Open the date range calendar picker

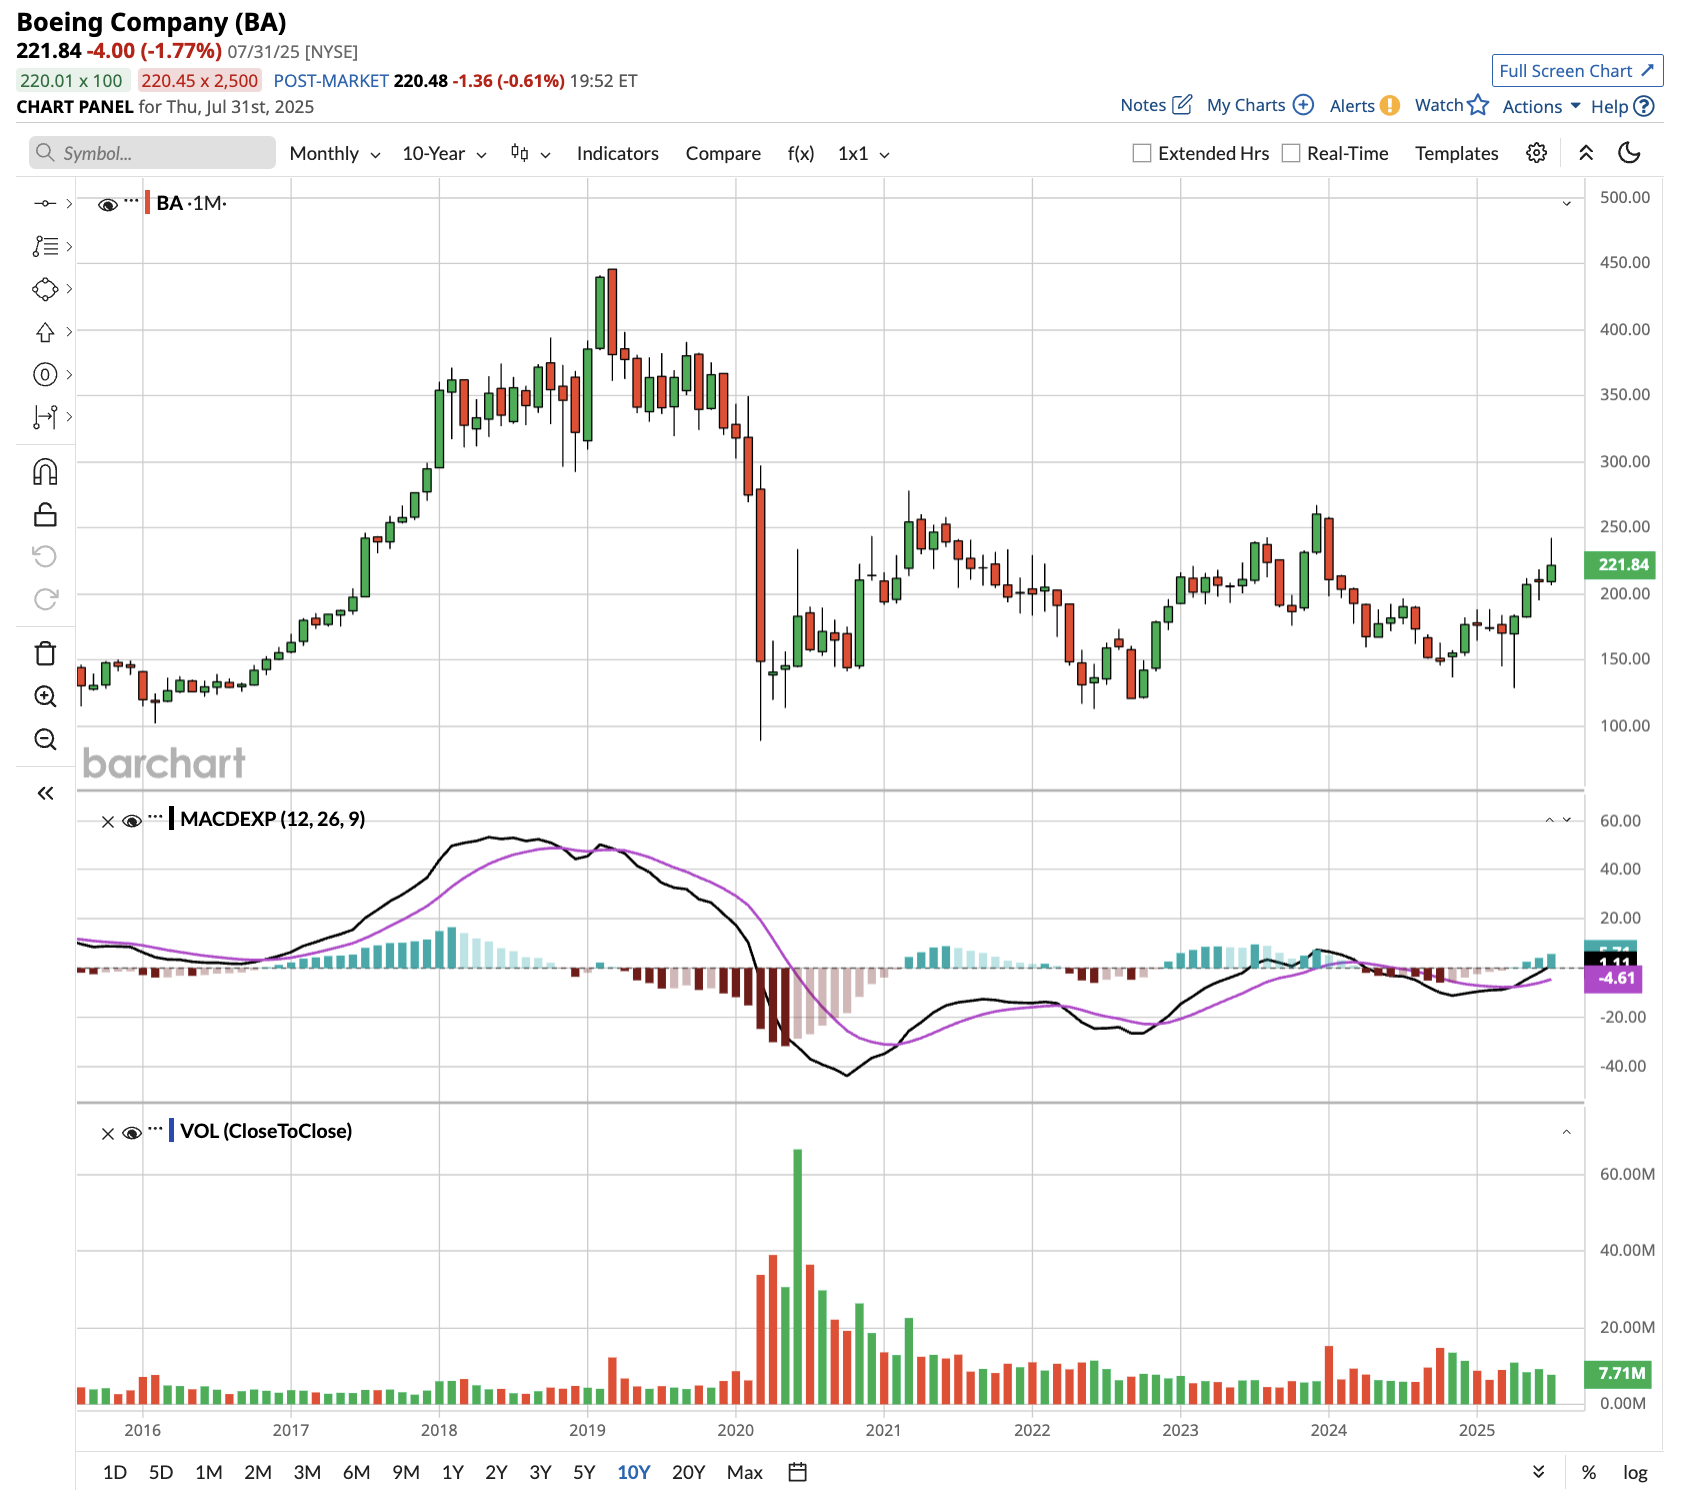coord(797,1472)
